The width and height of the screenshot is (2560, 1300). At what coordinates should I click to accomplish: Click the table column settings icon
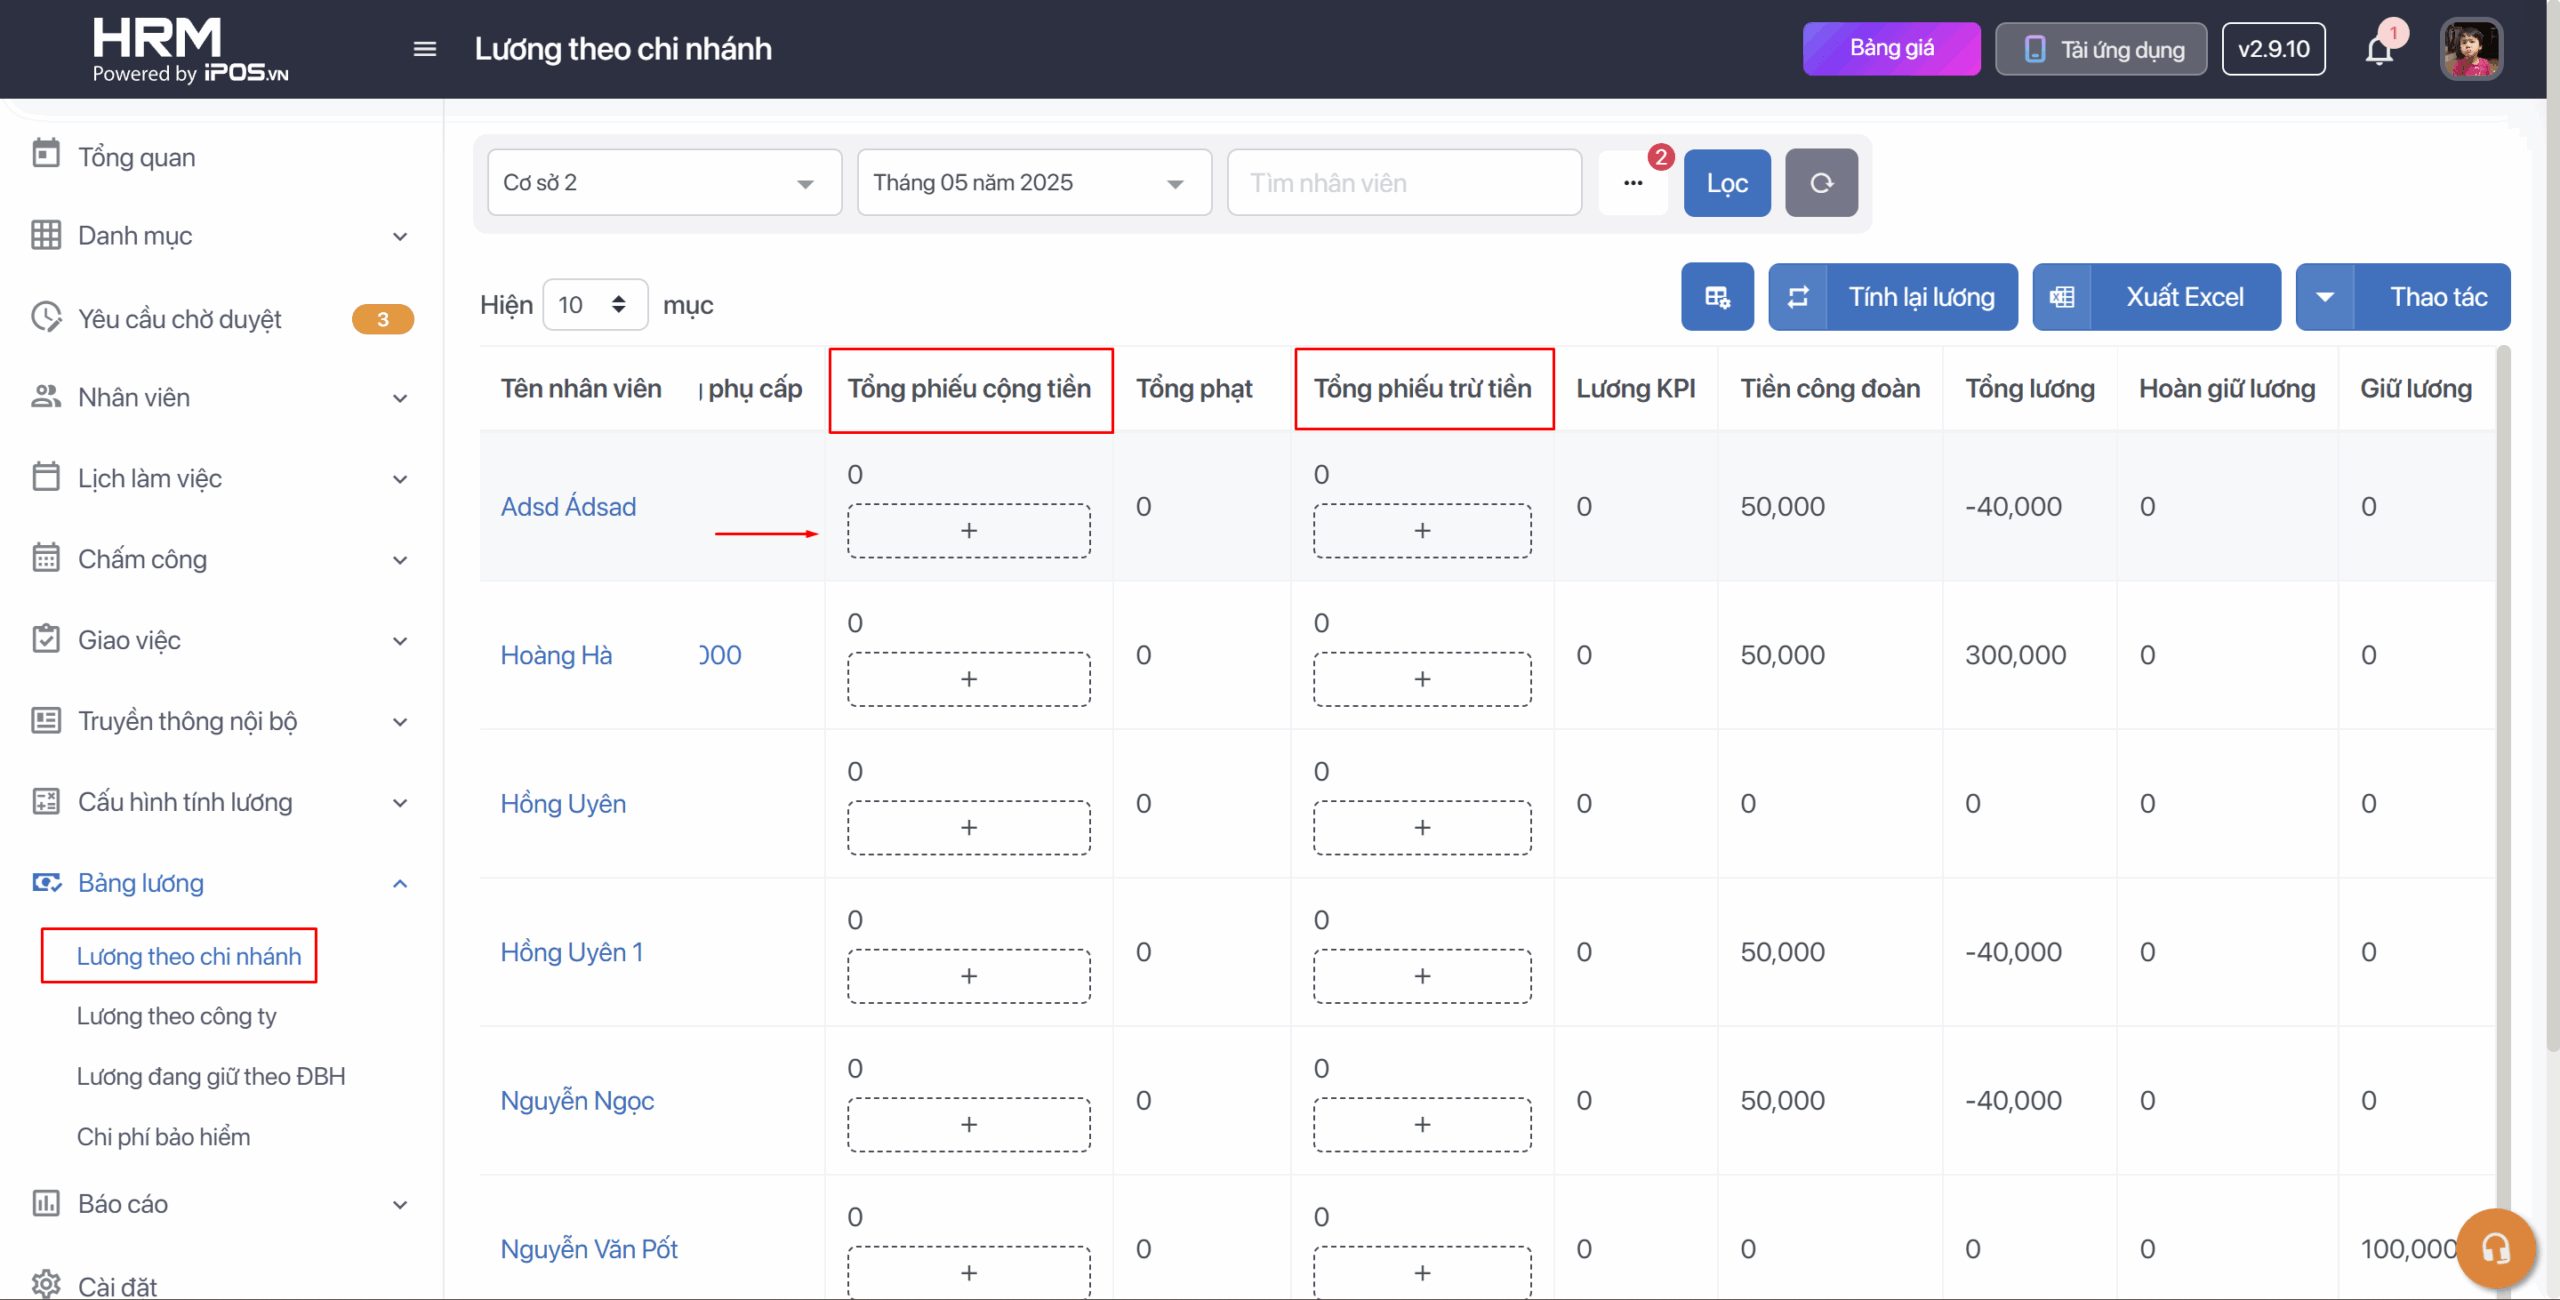pos(1717,297)
